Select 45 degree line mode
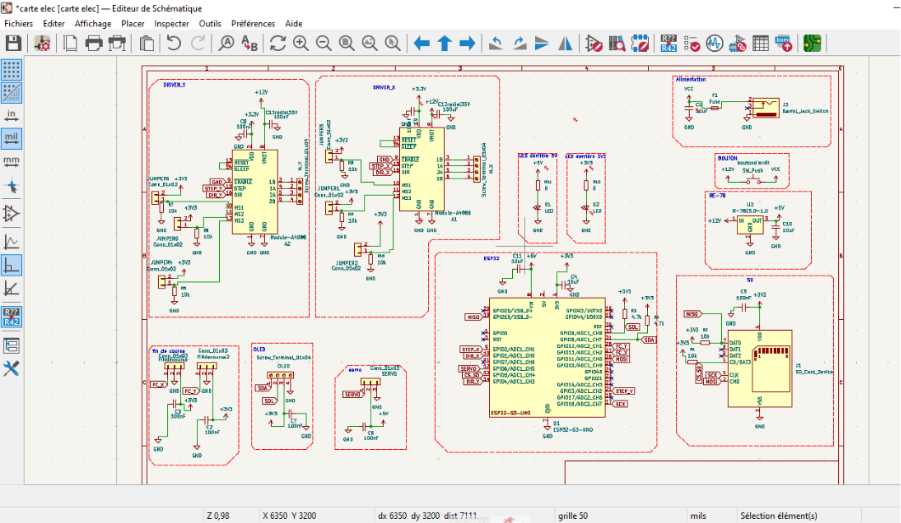901x523 pixels. tap(11, 288)
